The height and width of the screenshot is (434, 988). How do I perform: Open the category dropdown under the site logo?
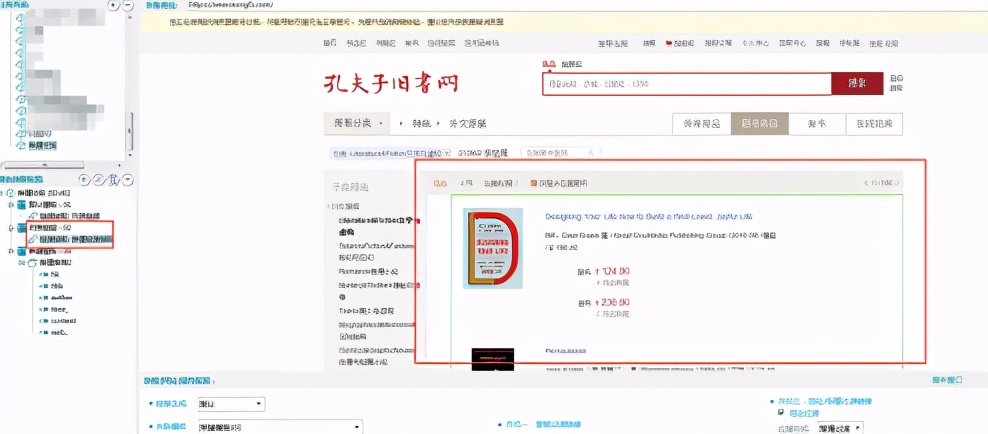coord(355,123)
